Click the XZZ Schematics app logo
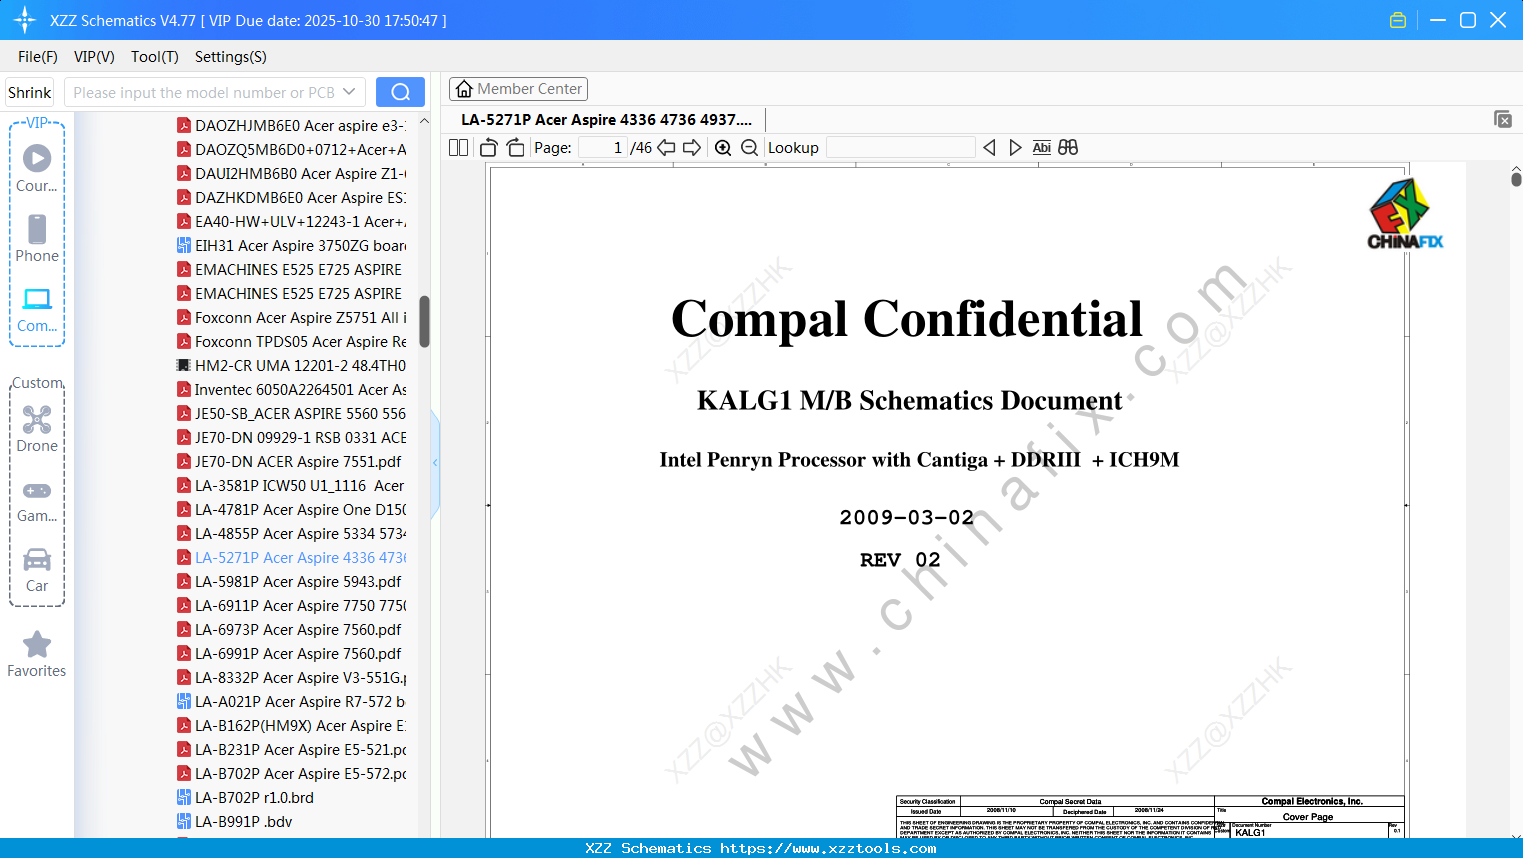 [25, 20]
